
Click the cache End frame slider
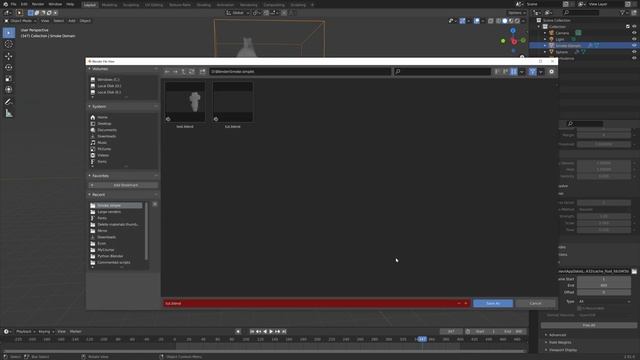[604, 286]
